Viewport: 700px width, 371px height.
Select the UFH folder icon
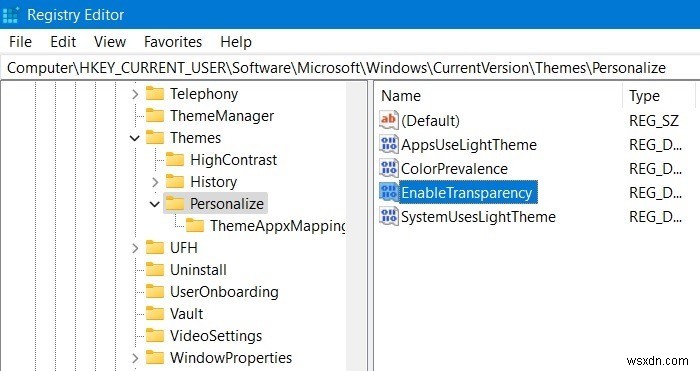155,247
